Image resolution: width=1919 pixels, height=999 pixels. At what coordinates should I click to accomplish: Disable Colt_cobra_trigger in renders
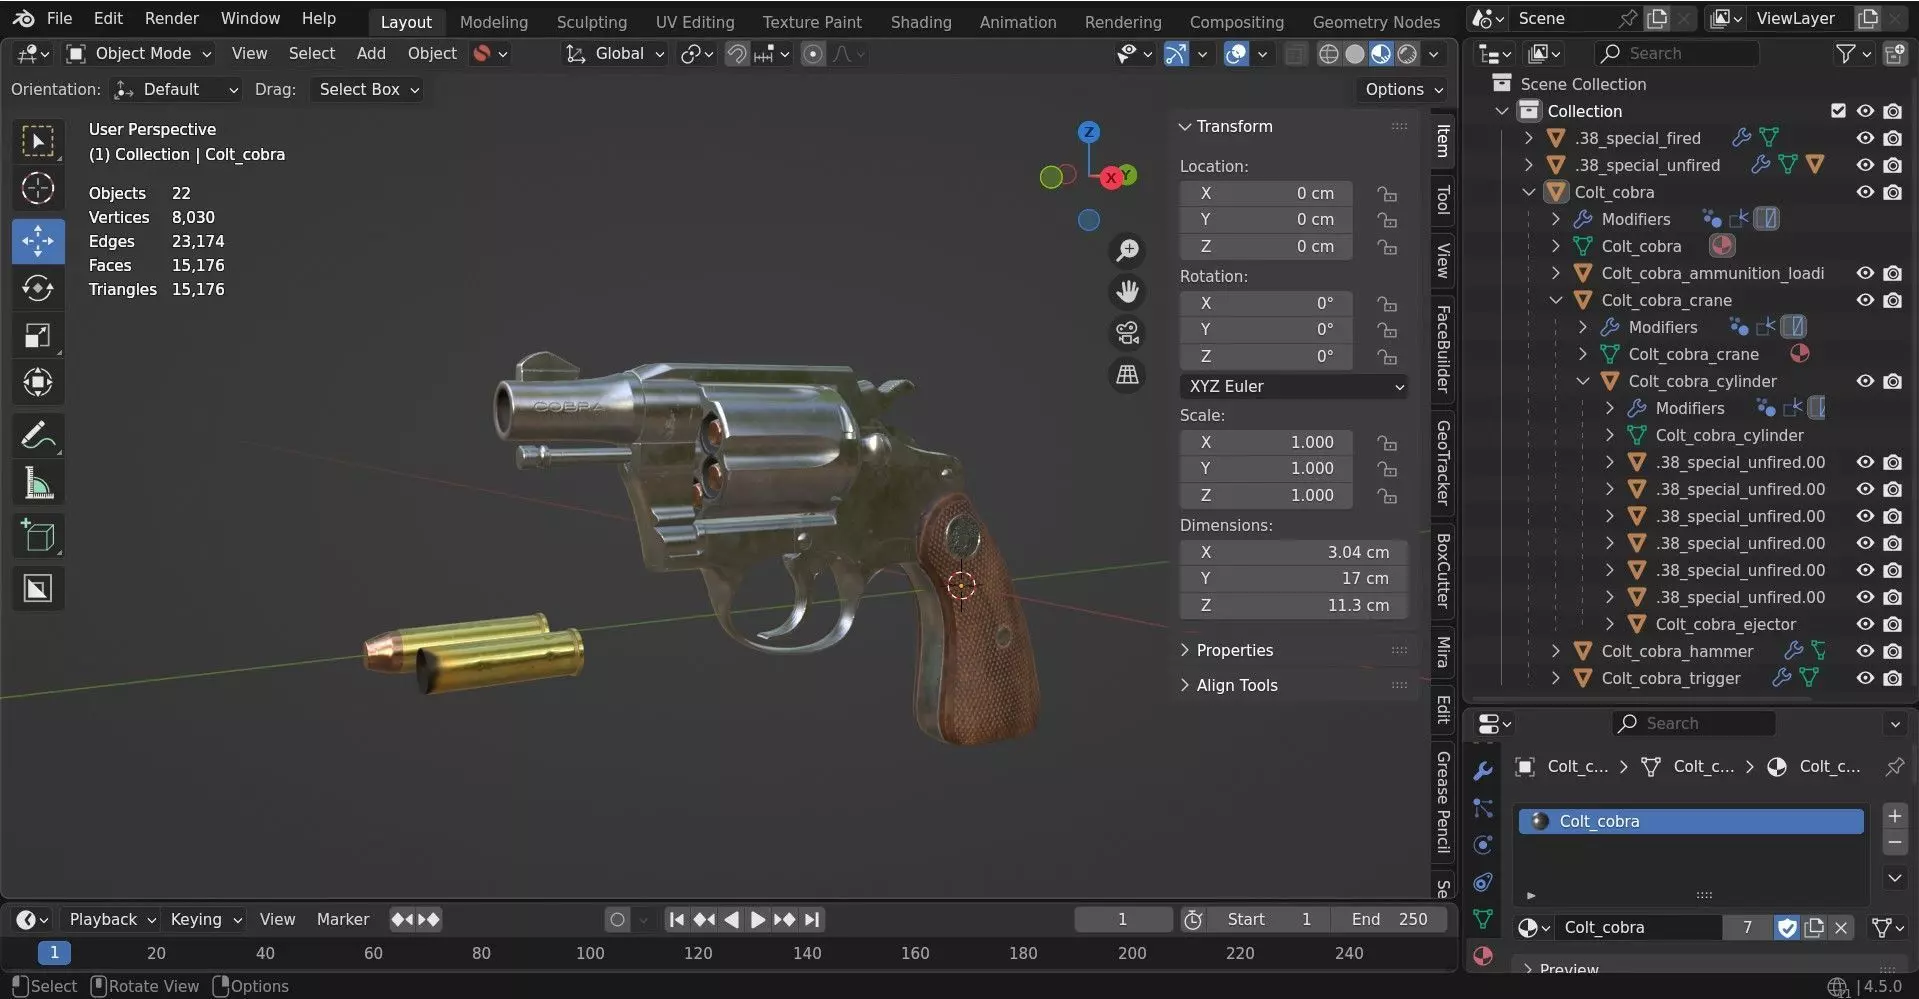click(x=1893, y=678)
